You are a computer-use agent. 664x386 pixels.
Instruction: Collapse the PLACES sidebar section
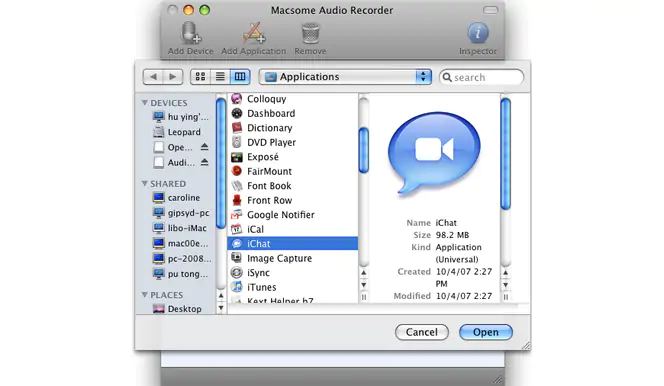[145, 295]
